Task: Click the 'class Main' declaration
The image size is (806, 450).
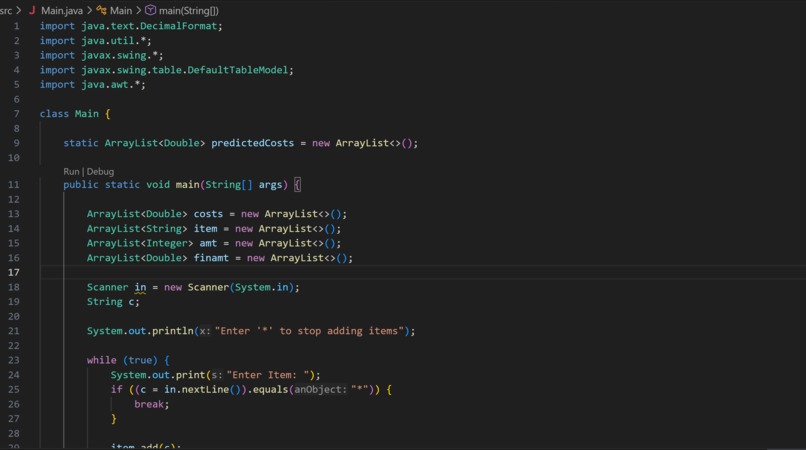Action: pos(69,114)
